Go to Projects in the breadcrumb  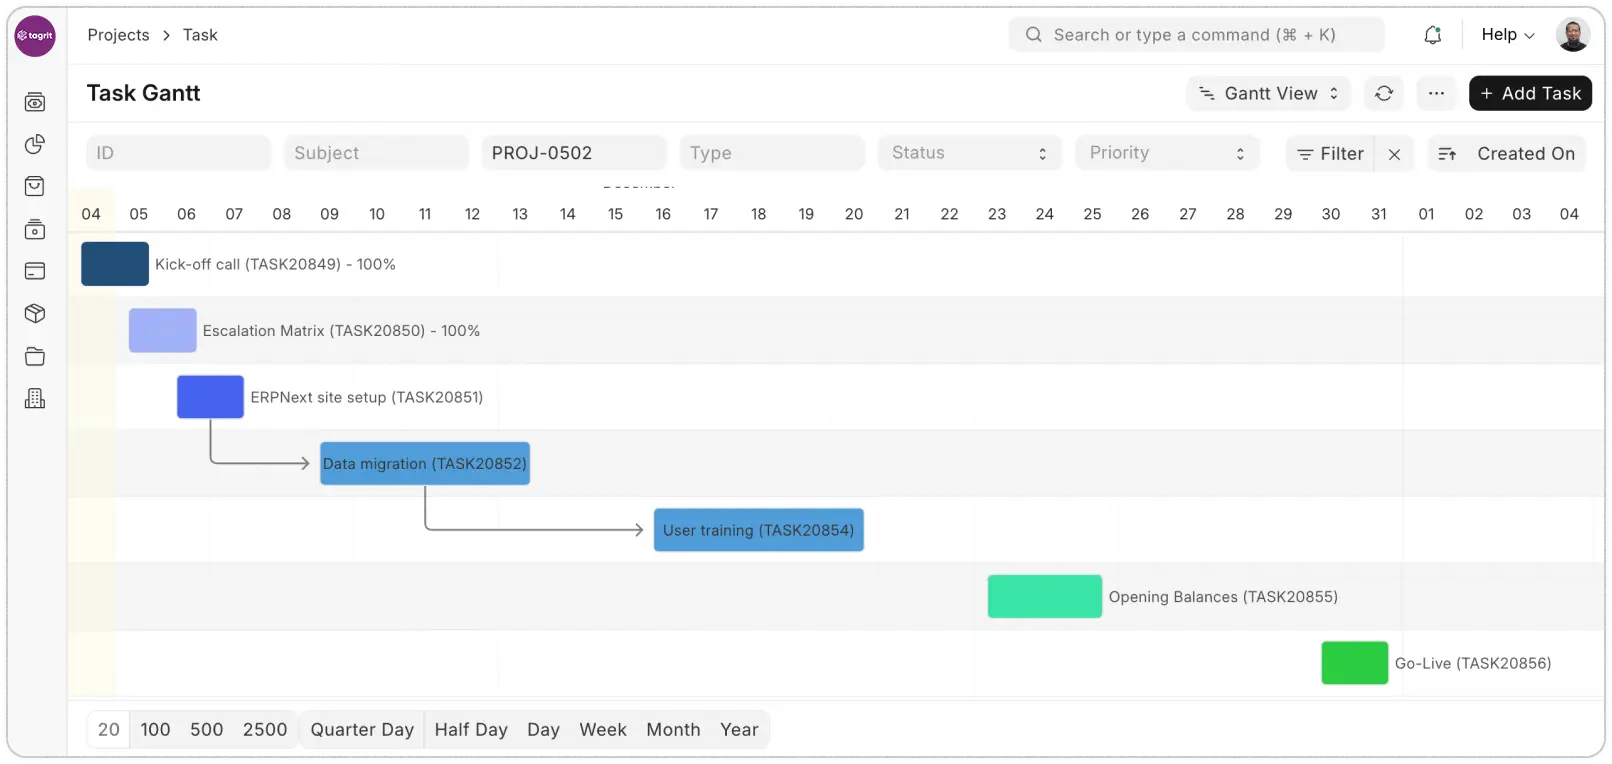click(118, 35)
